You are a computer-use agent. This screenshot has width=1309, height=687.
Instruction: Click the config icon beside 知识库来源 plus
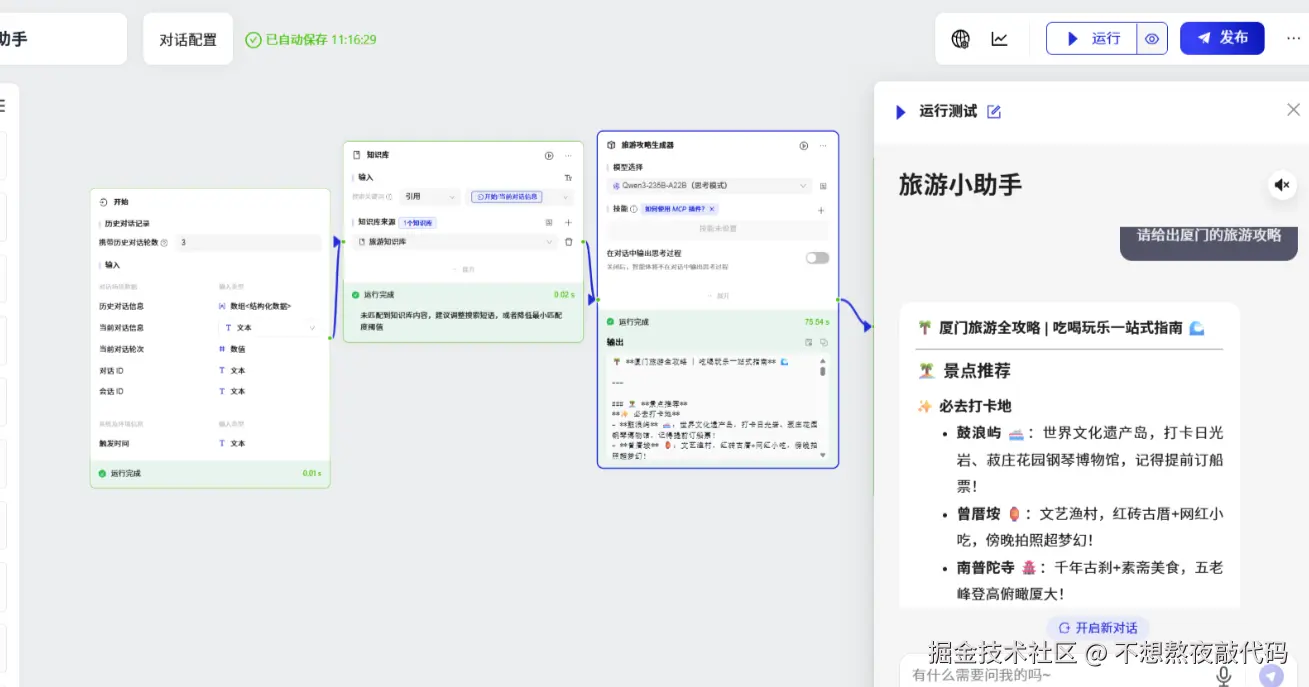(x=549, y=222)
